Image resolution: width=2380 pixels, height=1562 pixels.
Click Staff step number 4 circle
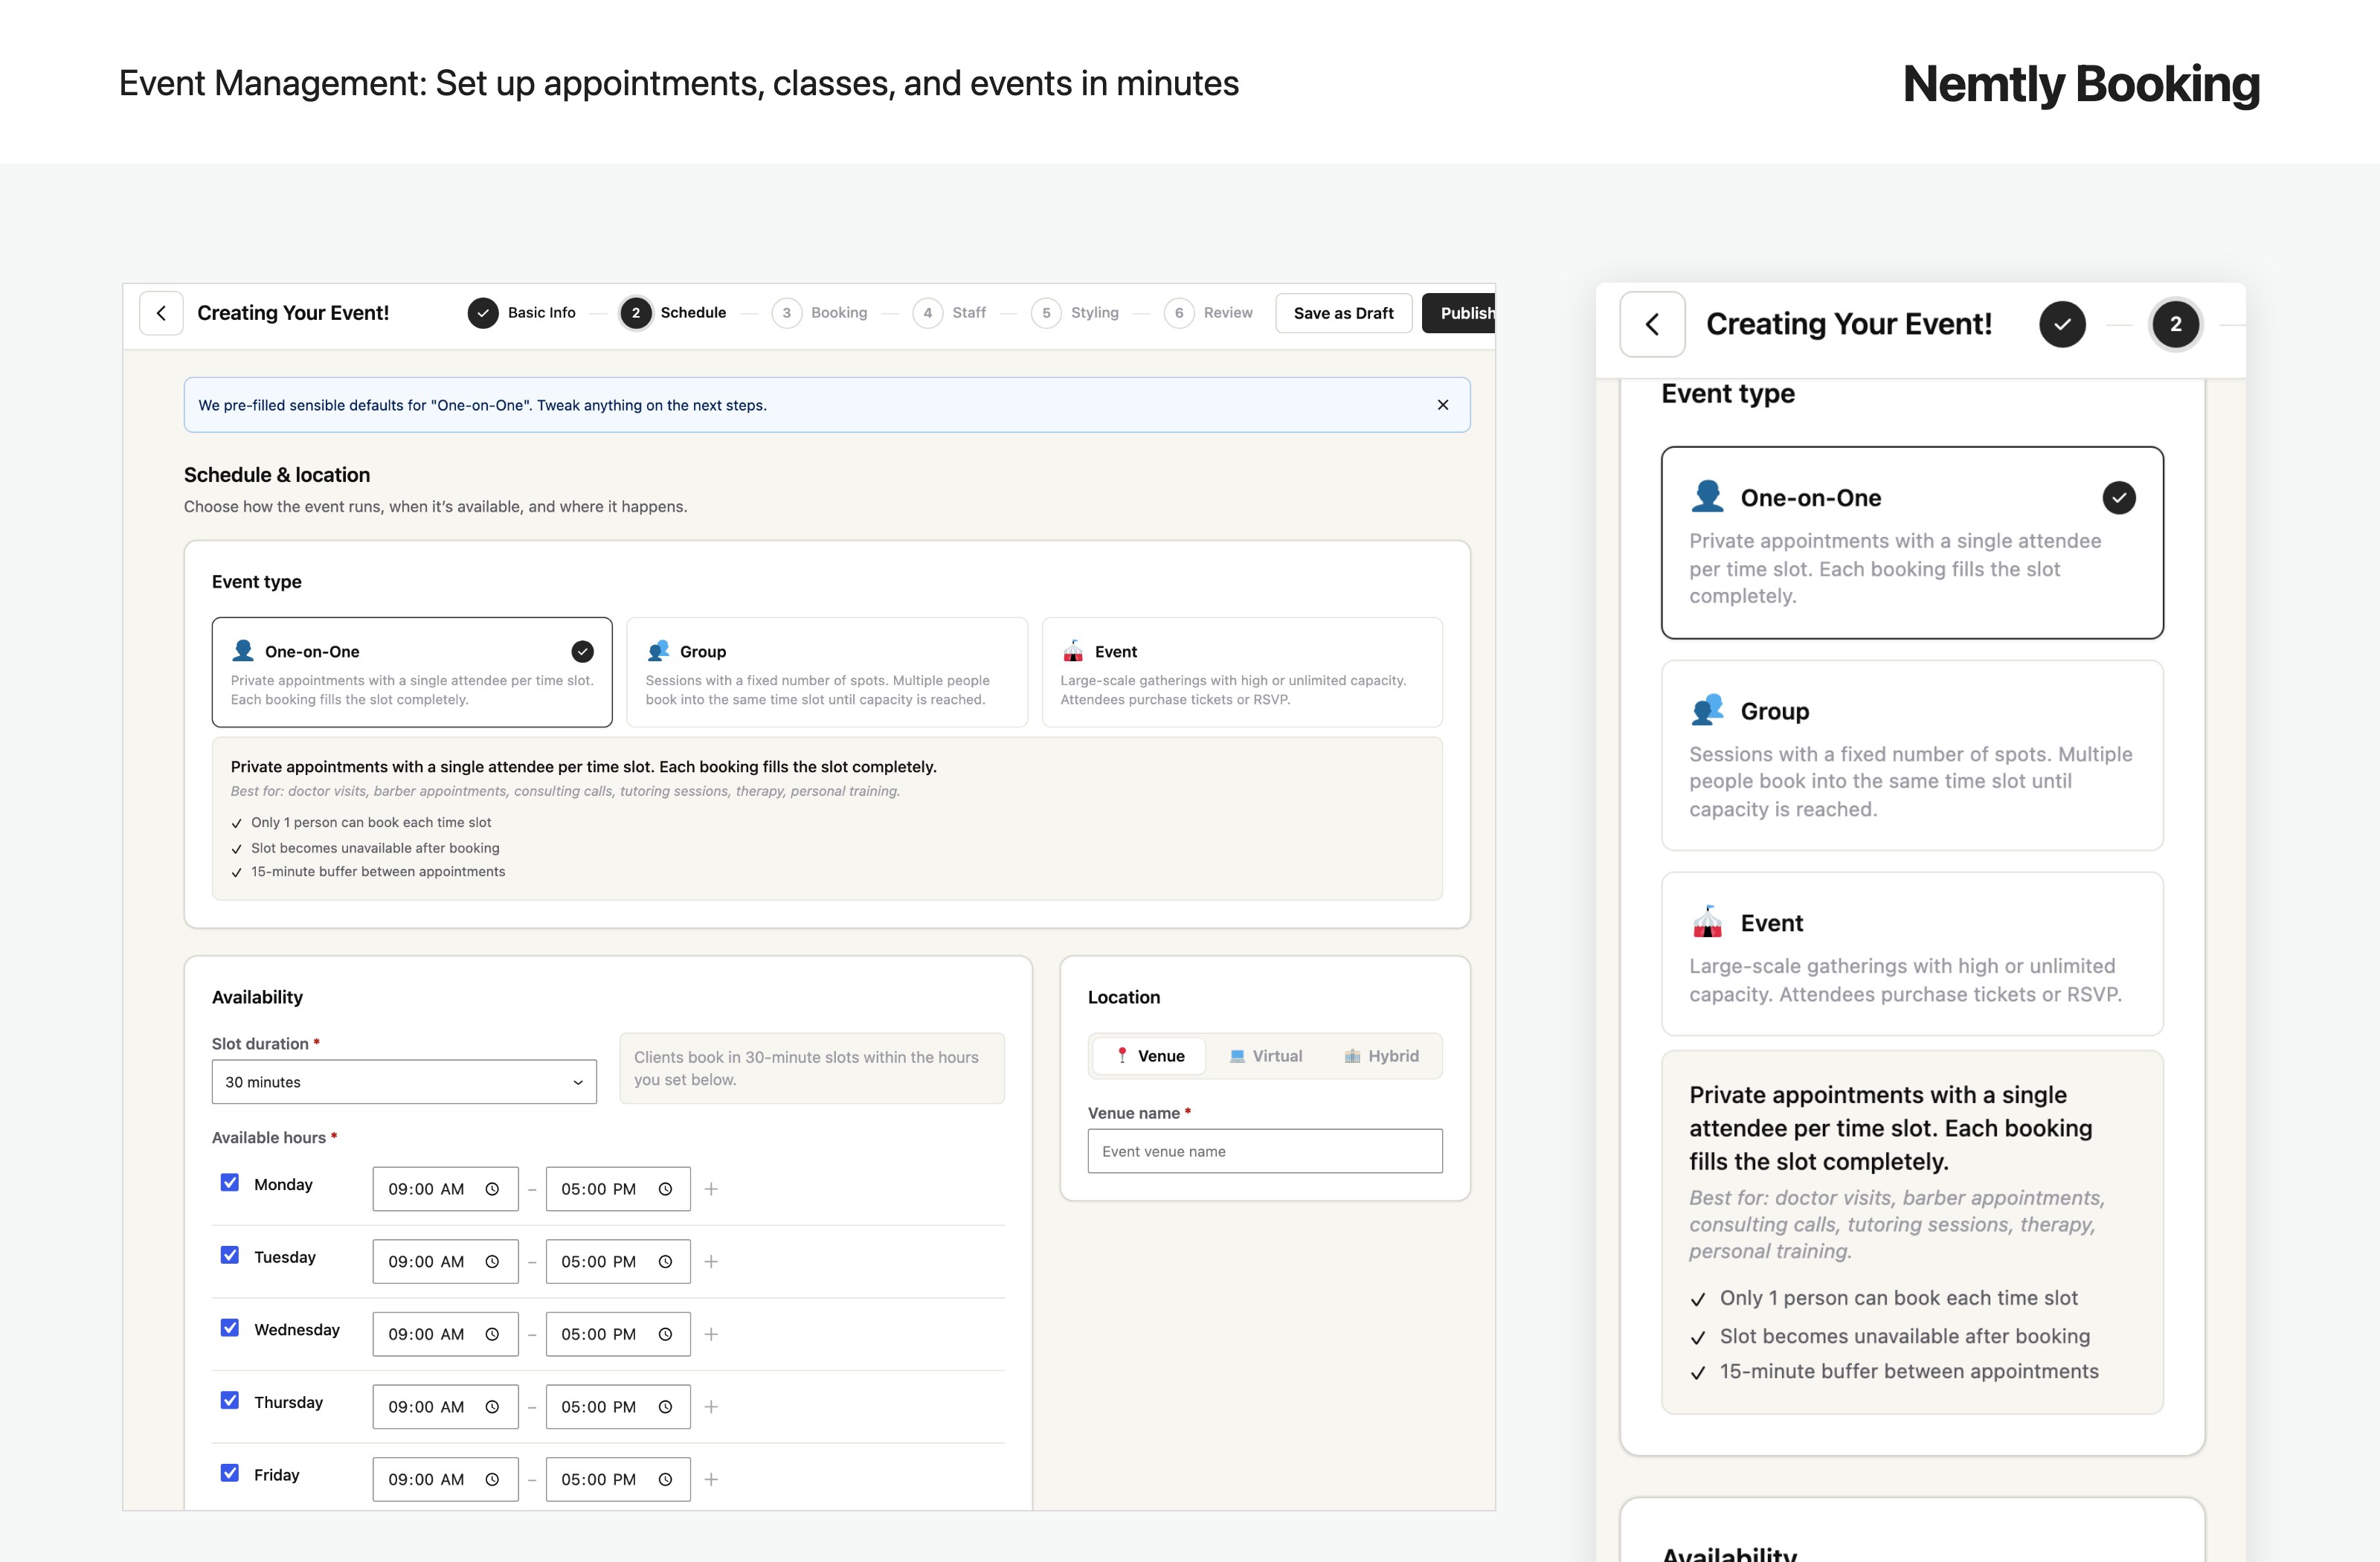[927, 313]
